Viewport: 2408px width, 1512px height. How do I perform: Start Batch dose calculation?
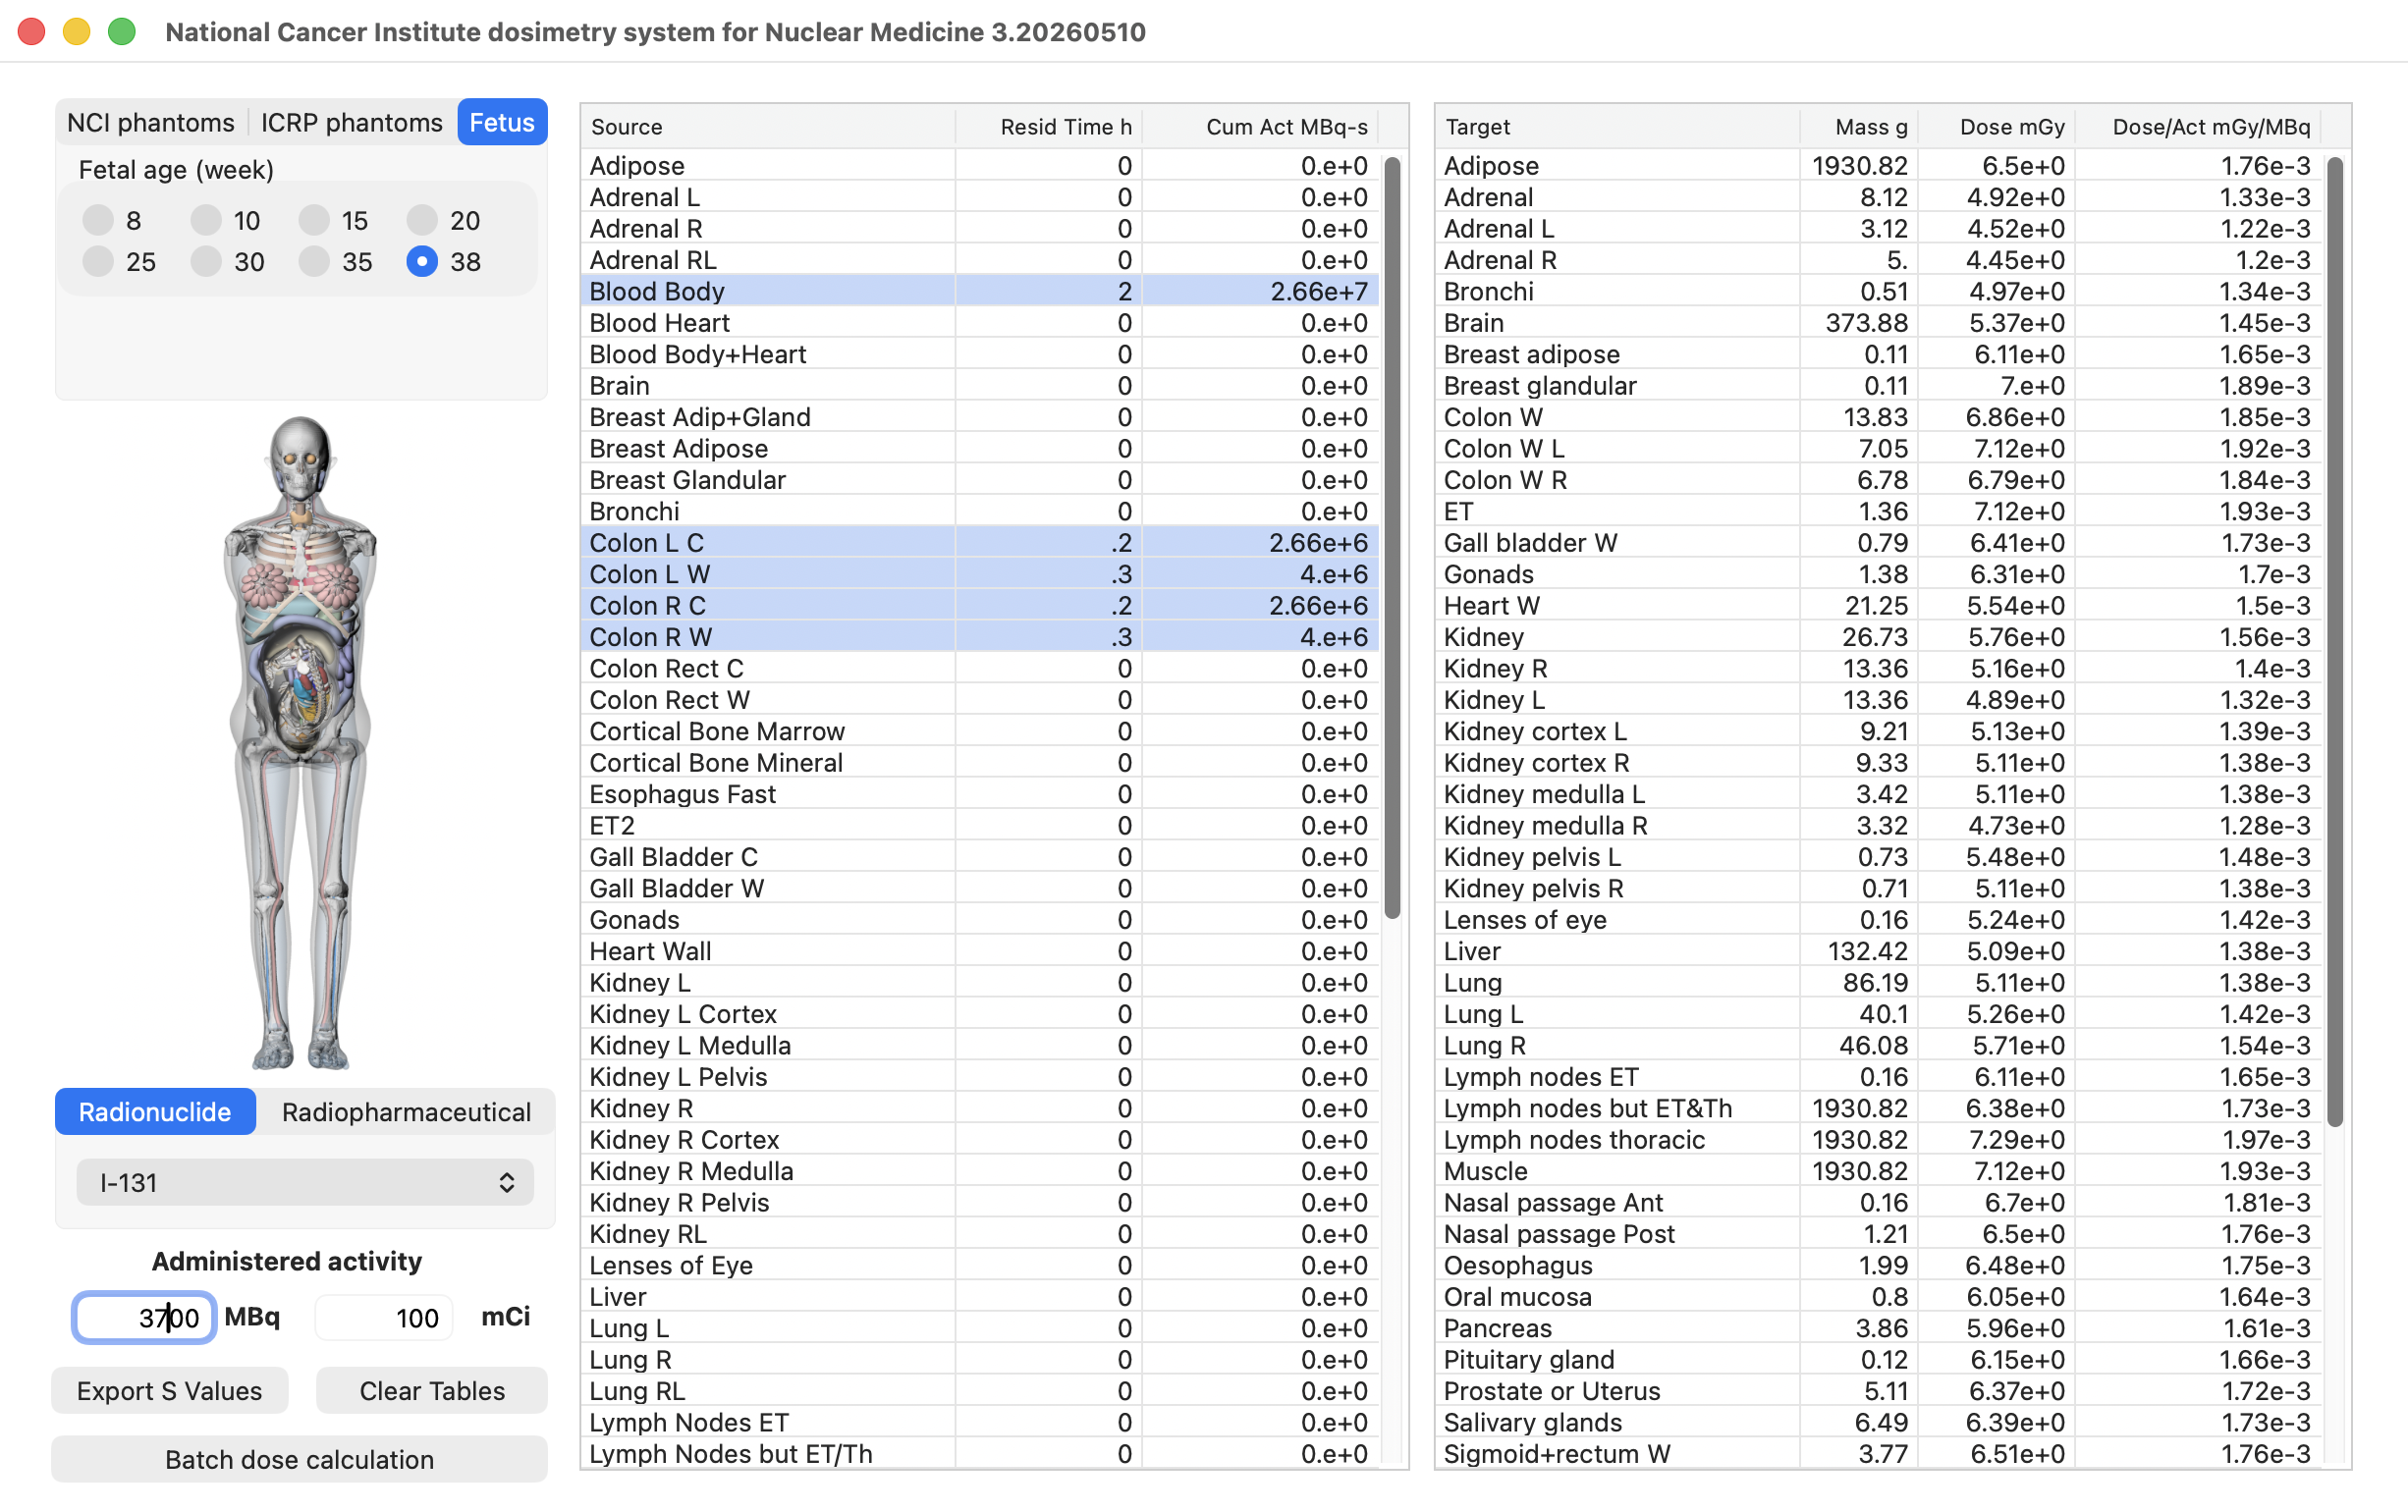click(300, 1460)
